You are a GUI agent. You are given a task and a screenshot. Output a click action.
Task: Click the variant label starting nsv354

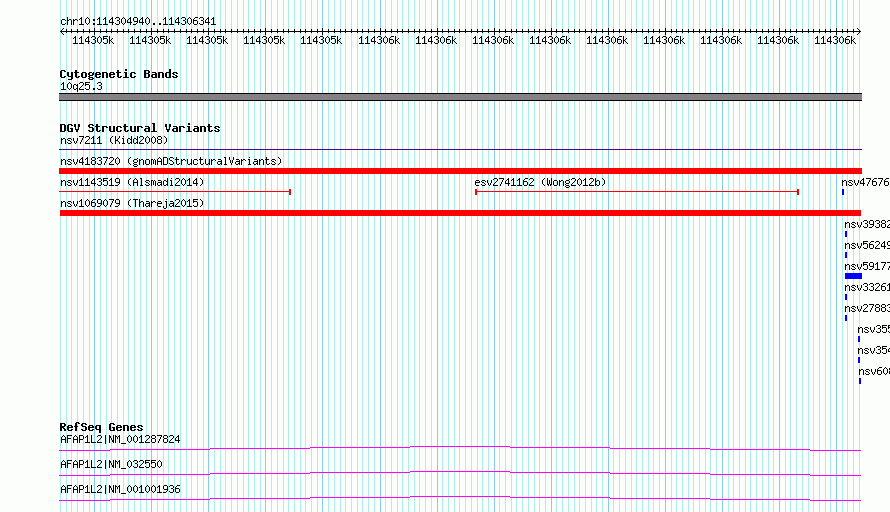point(874,350)
